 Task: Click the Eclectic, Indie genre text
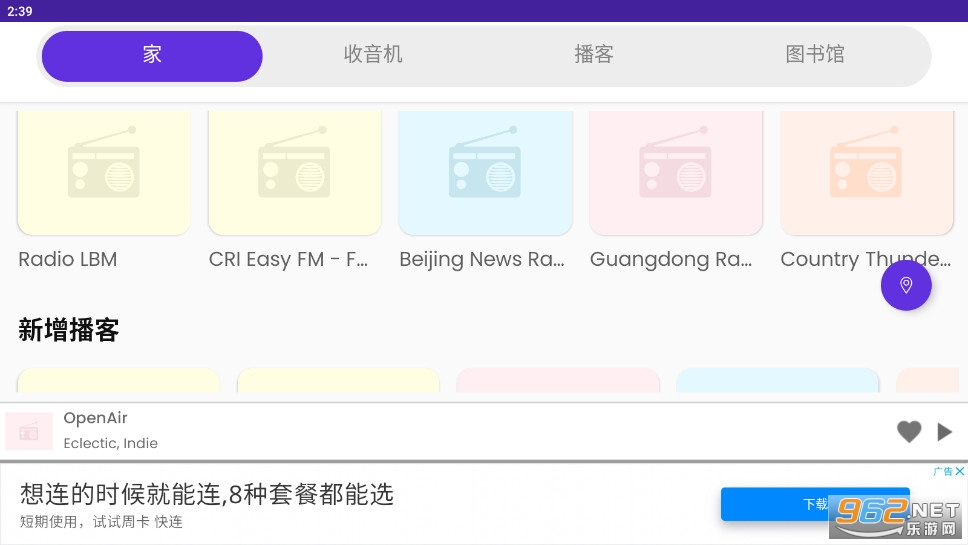pos(111,443)
